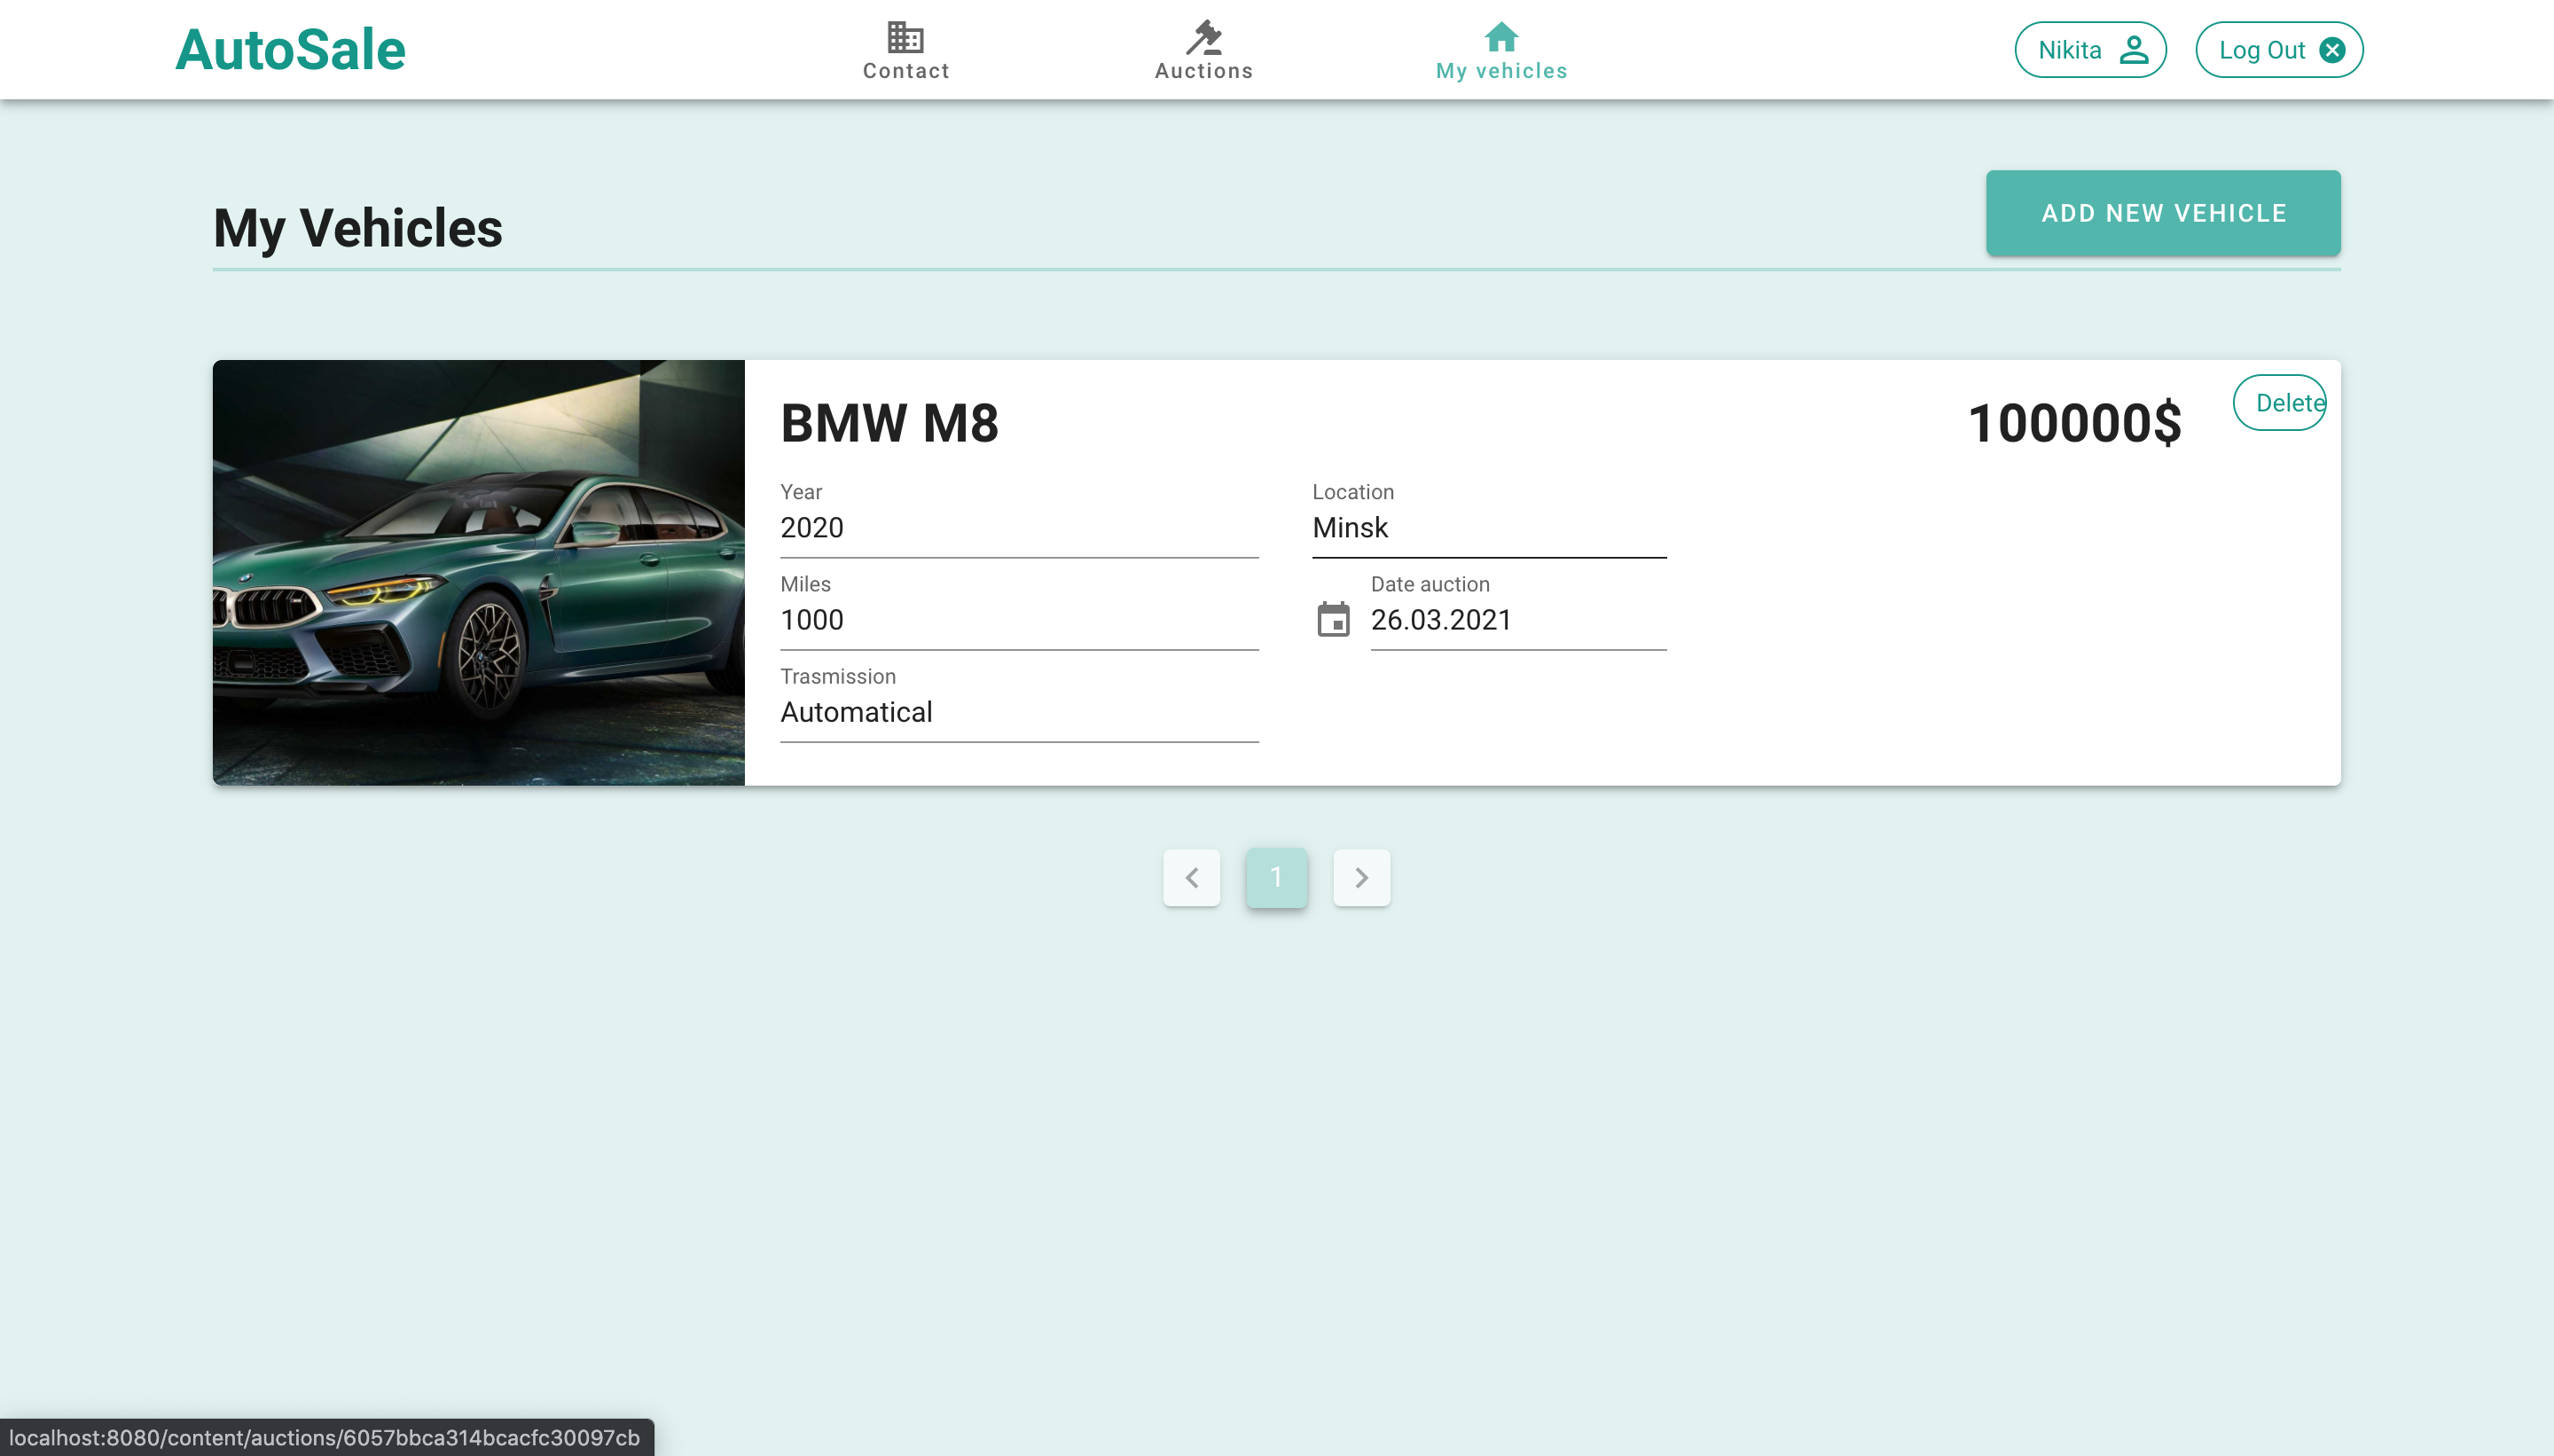Viewport: 2554px width, 1456px height.
Task: Click page 1 pagination control
Action: click(1277, 877)
